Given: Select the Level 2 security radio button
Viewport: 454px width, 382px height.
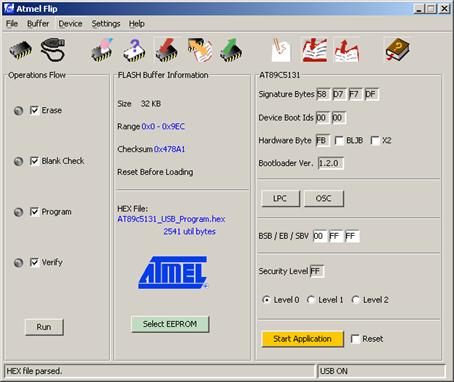Looking at the screenshot, I should click(x=355, y=300).
